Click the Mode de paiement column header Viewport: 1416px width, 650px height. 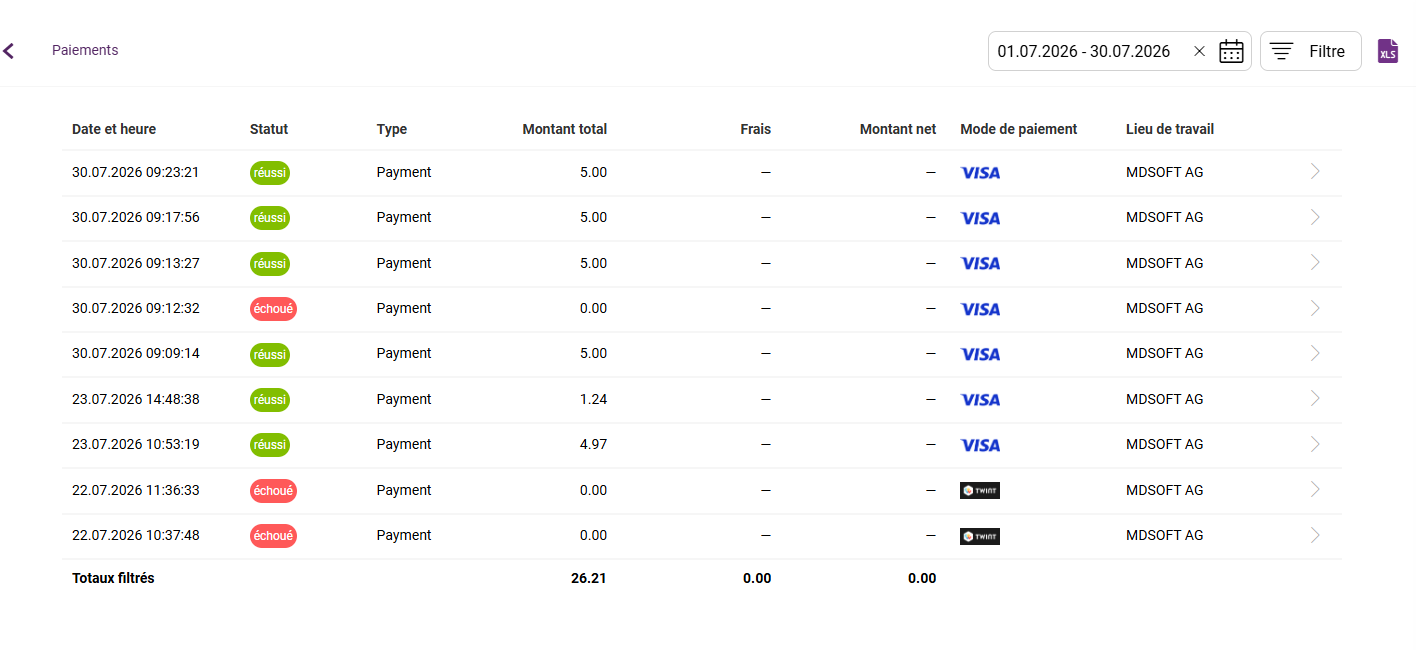point(1019,129)
